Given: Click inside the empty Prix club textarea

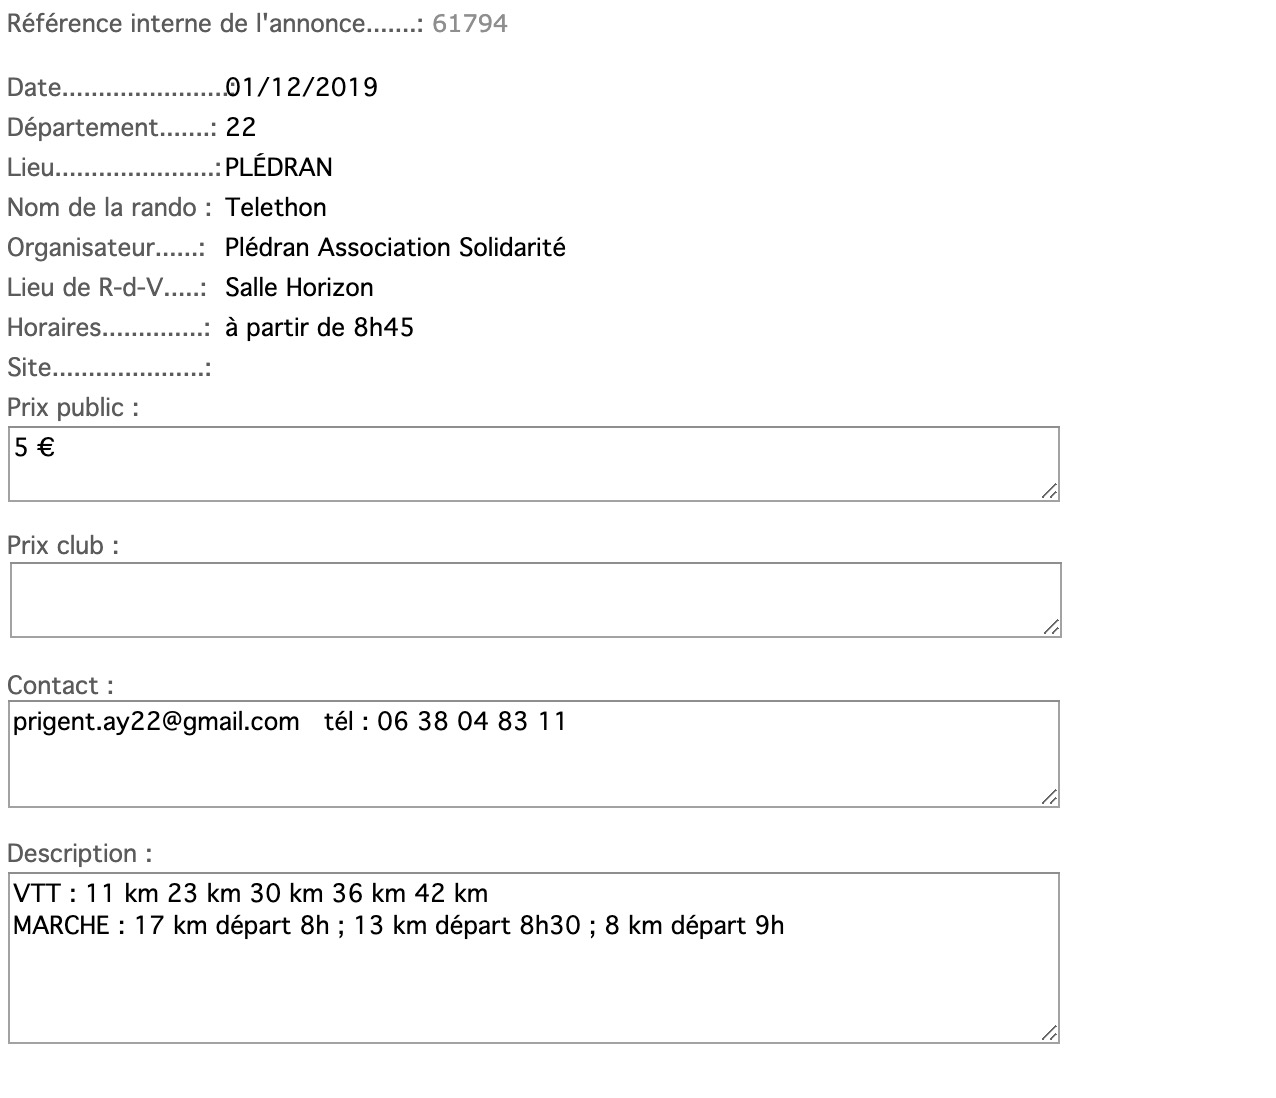Looking at the screenshot, I should [x=535, y=600].
